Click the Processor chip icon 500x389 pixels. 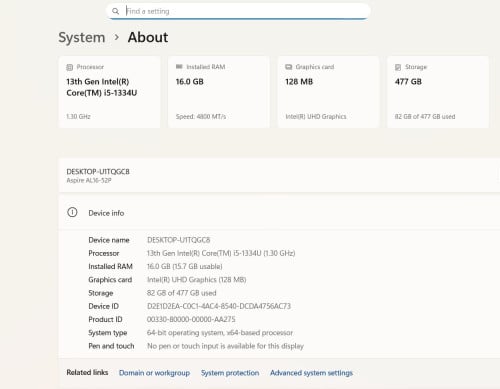[69, 67]
